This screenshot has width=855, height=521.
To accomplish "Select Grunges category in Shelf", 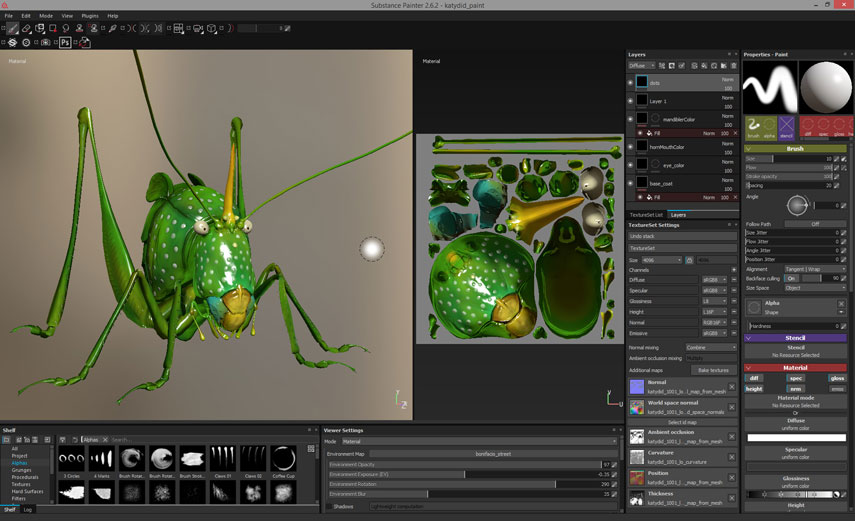I will [x=22, y=470].
